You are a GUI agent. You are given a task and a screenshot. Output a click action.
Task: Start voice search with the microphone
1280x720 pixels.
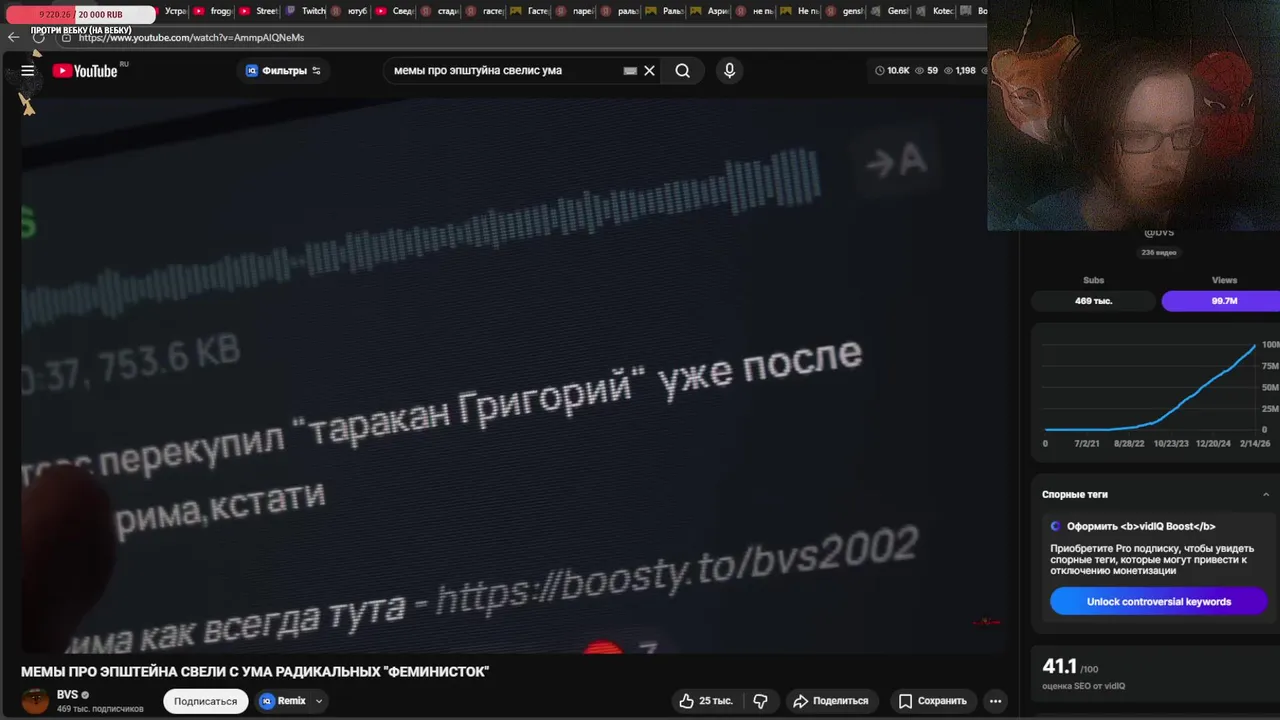click(x=729, y=71)
